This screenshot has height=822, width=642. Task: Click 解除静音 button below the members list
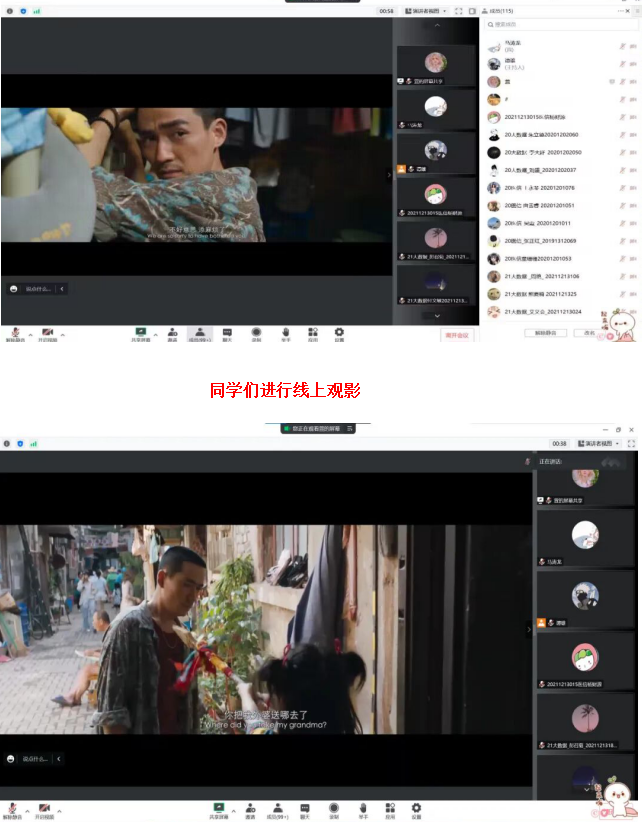tap(545, 333)
